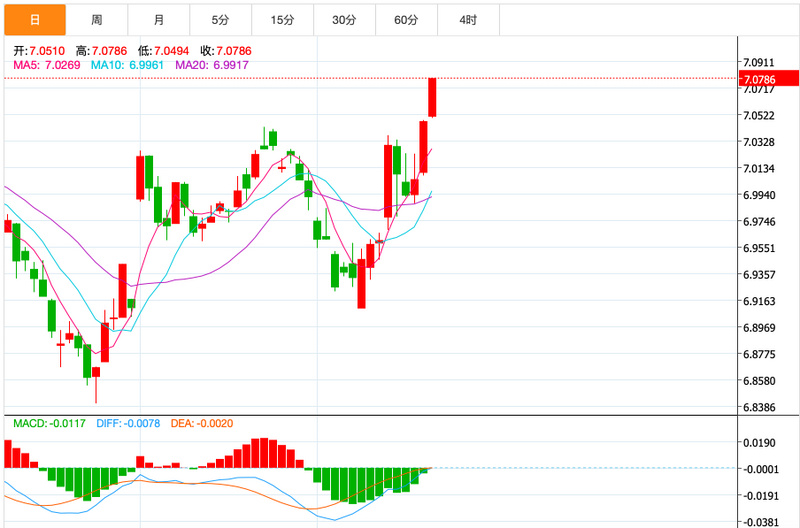Click the 7.0328 price axis label

(759, 142)
